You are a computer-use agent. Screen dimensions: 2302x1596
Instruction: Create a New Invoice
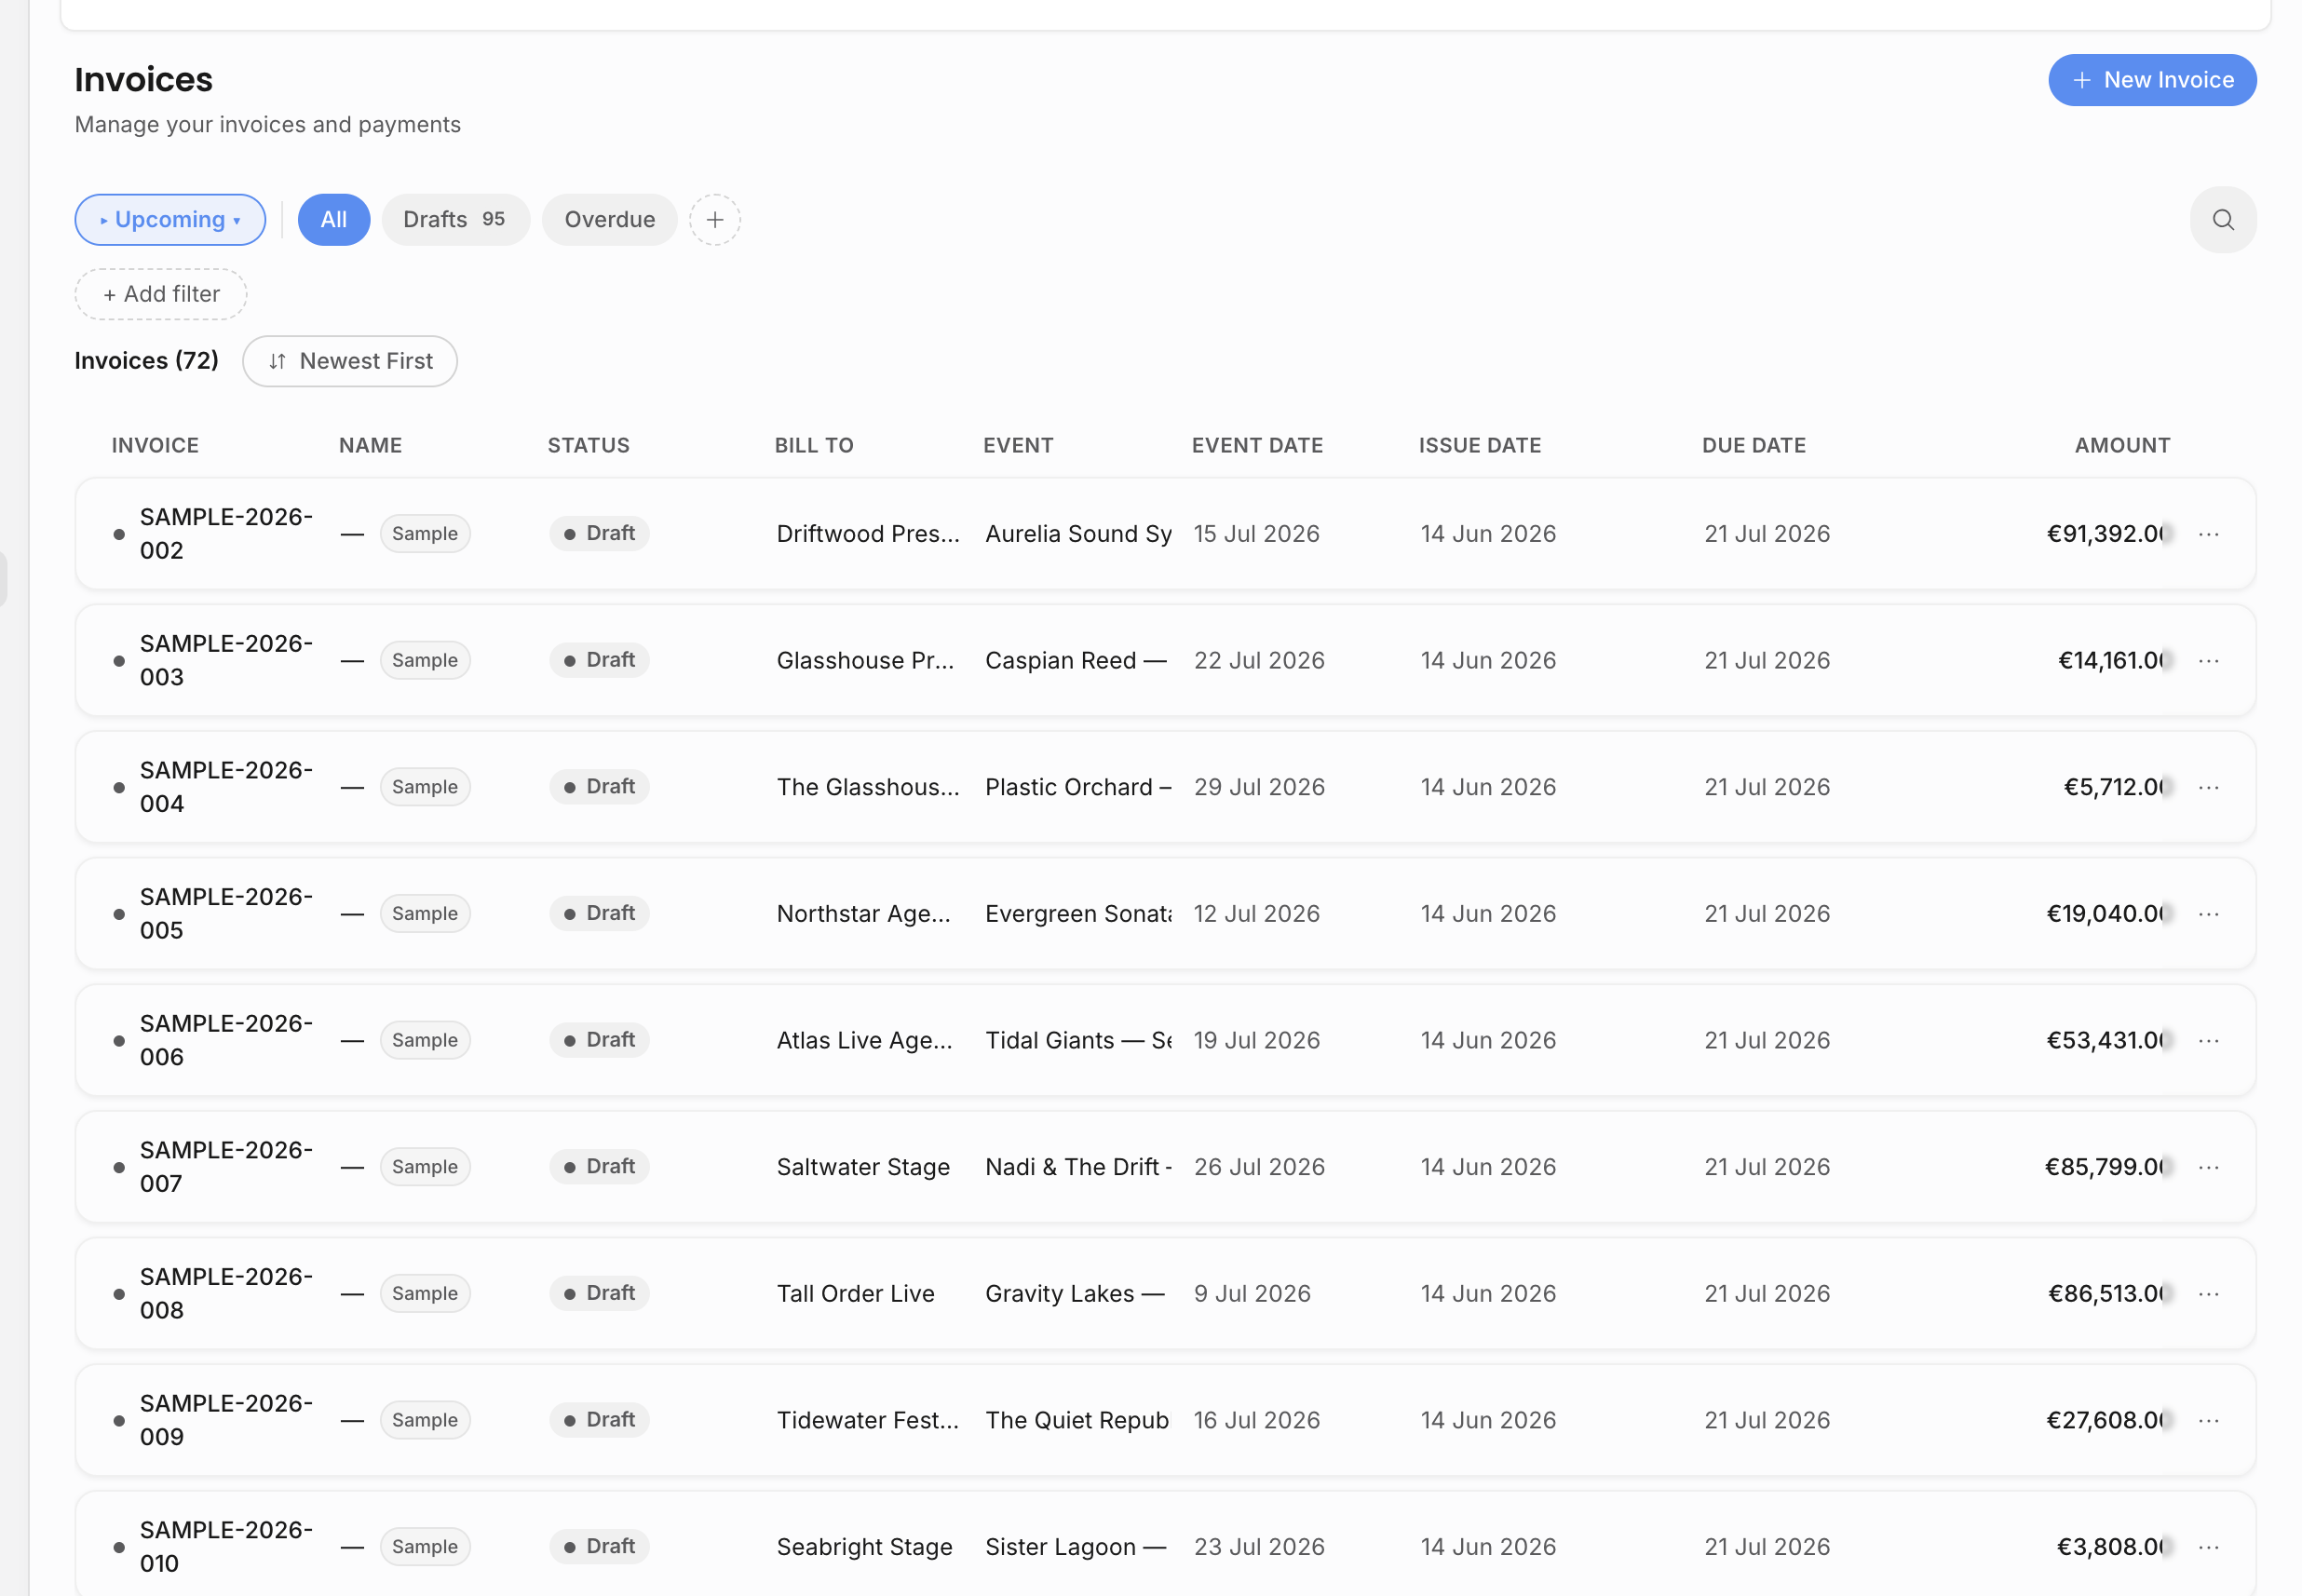click(x=2152, y=80)
